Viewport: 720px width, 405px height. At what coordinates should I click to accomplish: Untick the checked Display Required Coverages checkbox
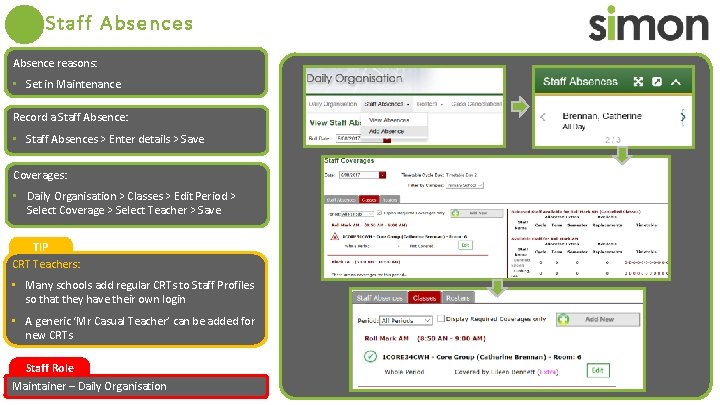379,213
